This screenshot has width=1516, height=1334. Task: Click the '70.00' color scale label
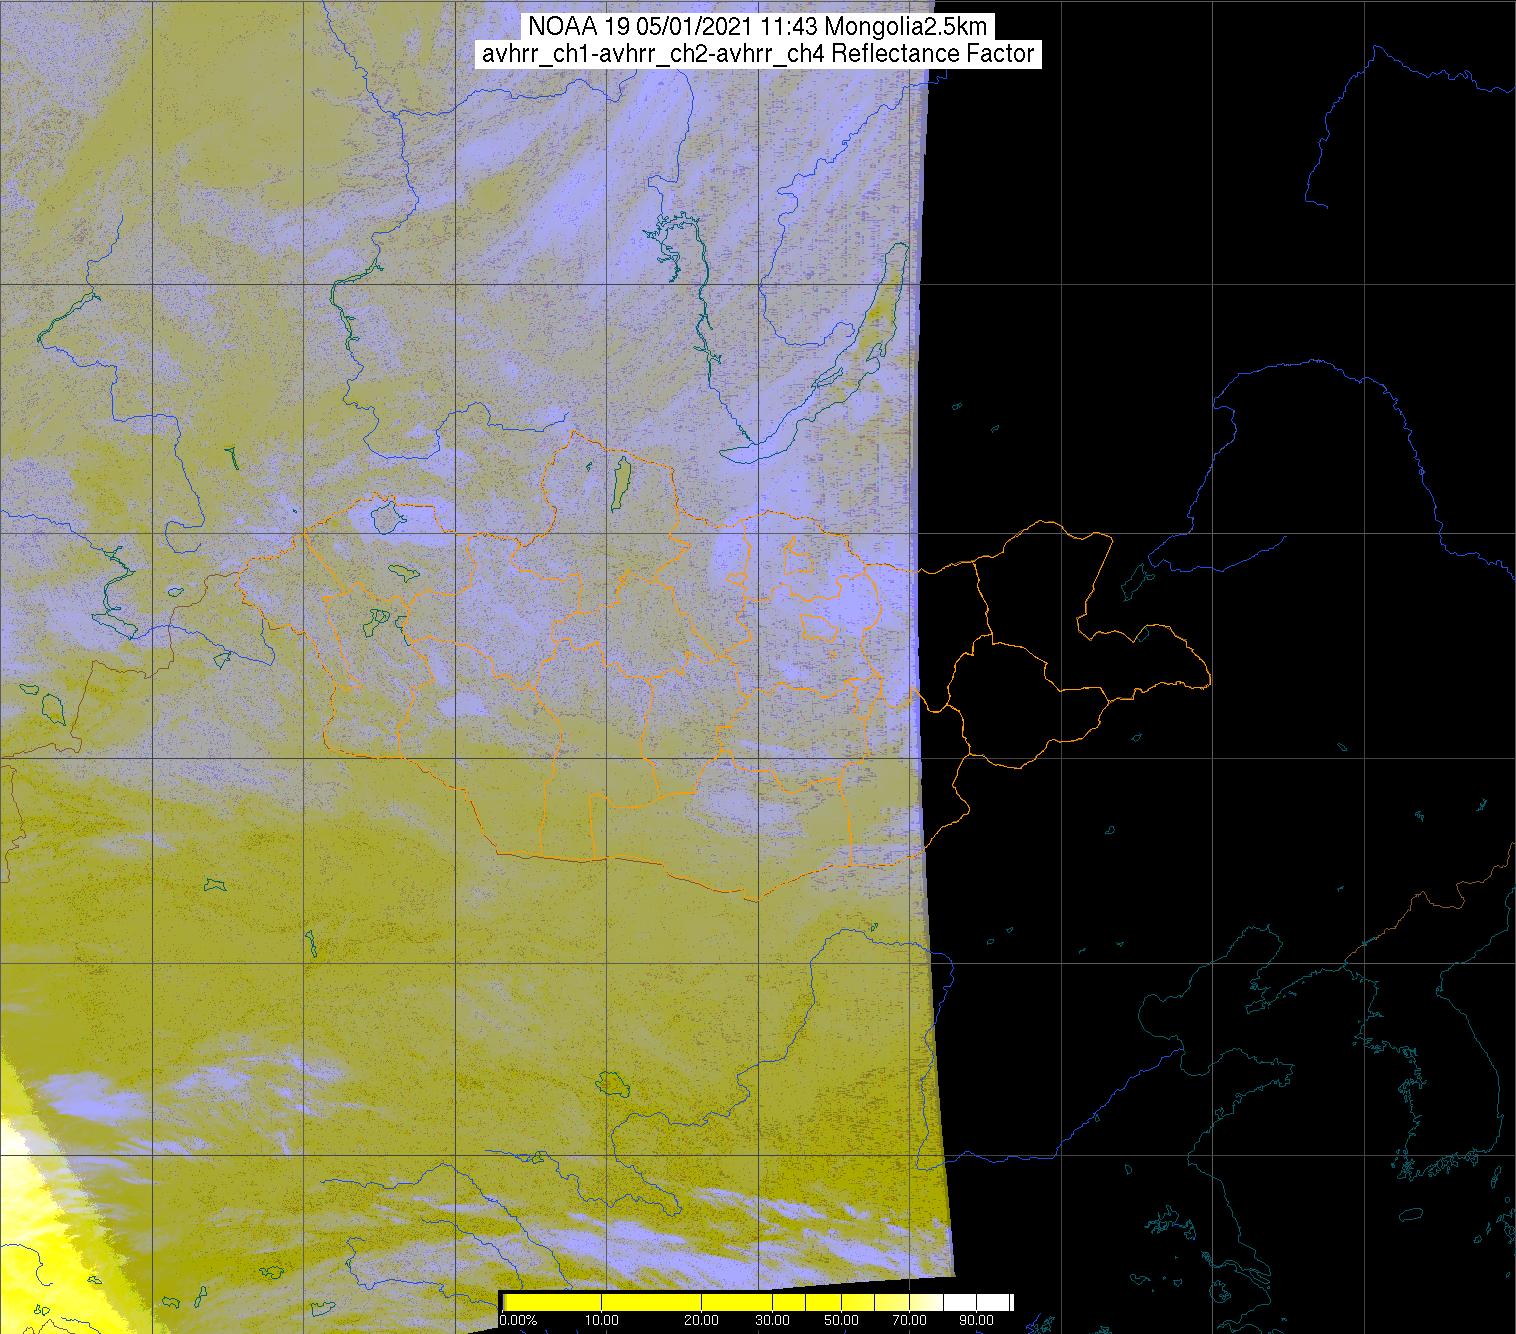pos(907,1321)
